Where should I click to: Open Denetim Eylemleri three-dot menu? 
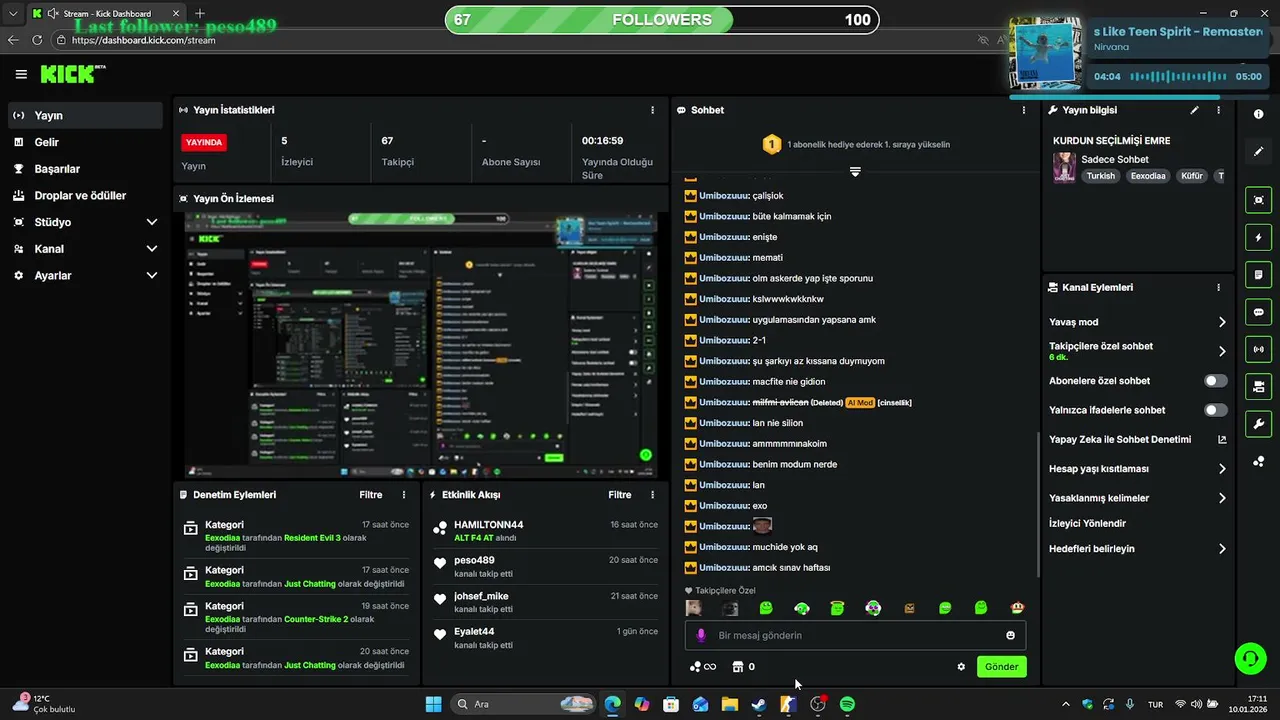click(404, 495)
